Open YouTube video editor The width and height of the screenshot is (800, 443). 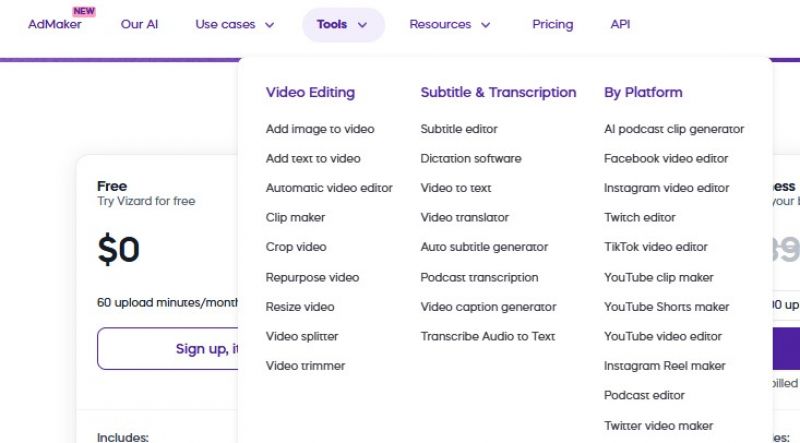point(663,336)
